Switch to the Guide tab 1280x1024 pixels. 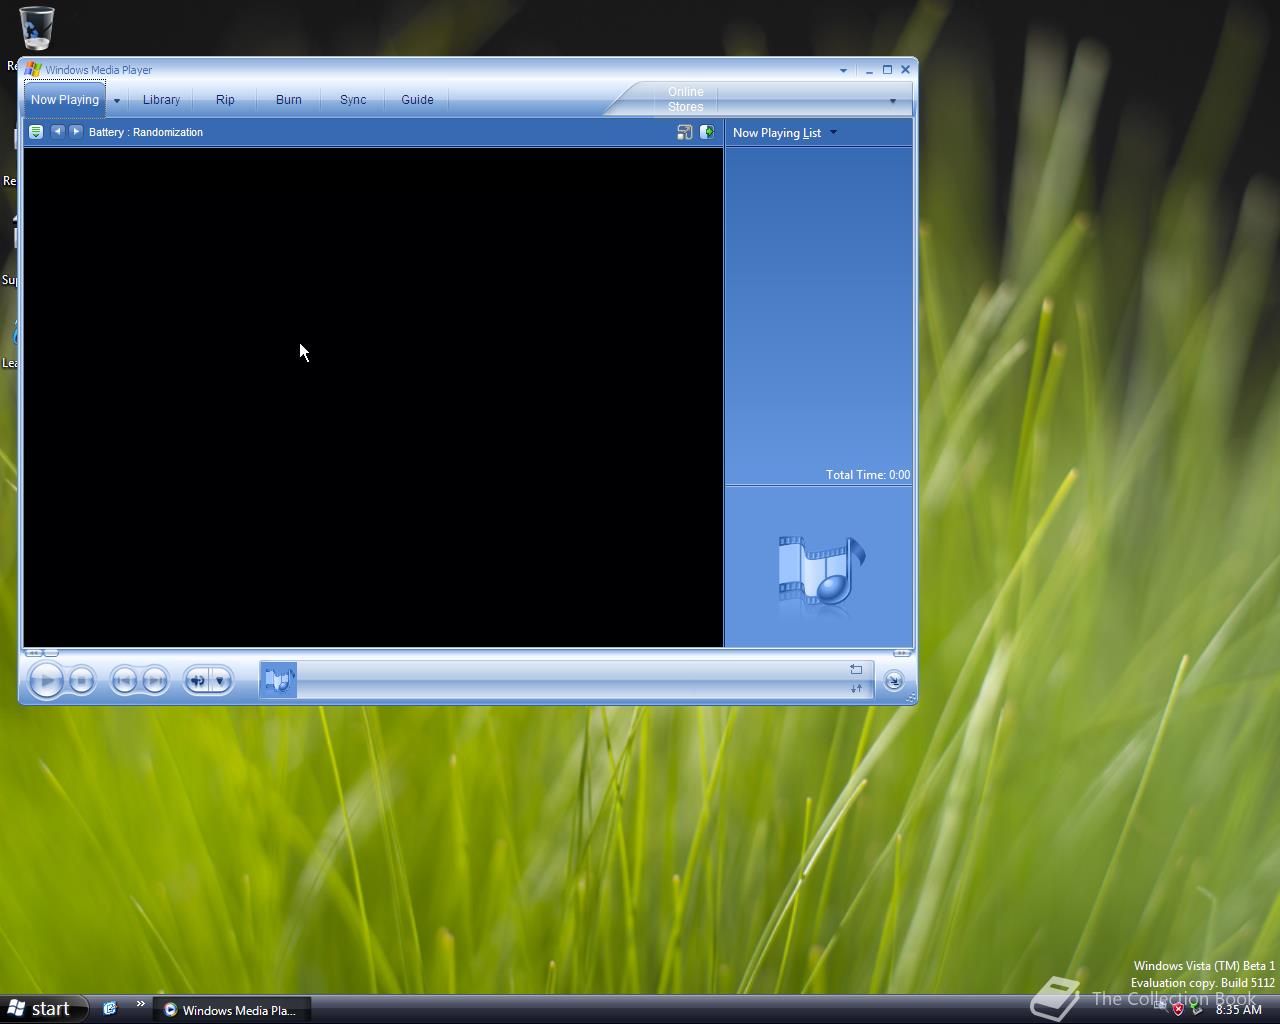pos(417,100)
